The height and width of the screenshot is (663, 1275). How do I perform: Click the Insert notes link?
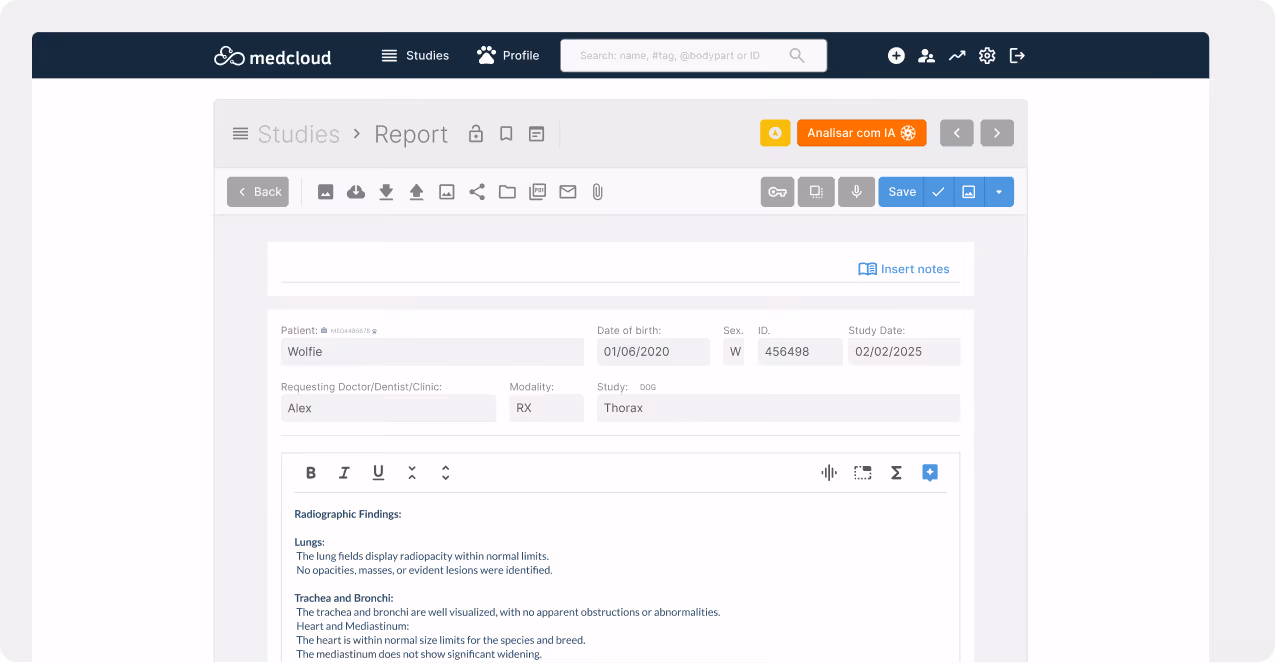click(x=904, y=268)
